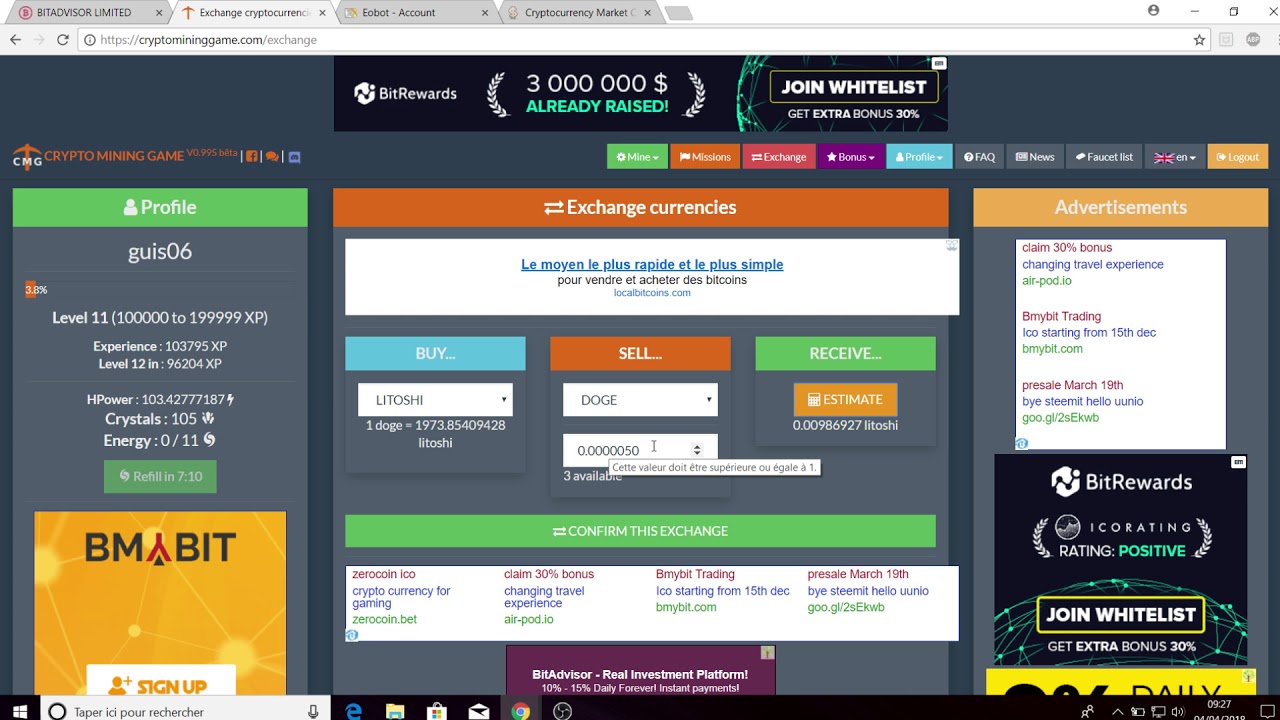Open the Windows Start menu
The image size is (1280, 720).
(20, 711)
